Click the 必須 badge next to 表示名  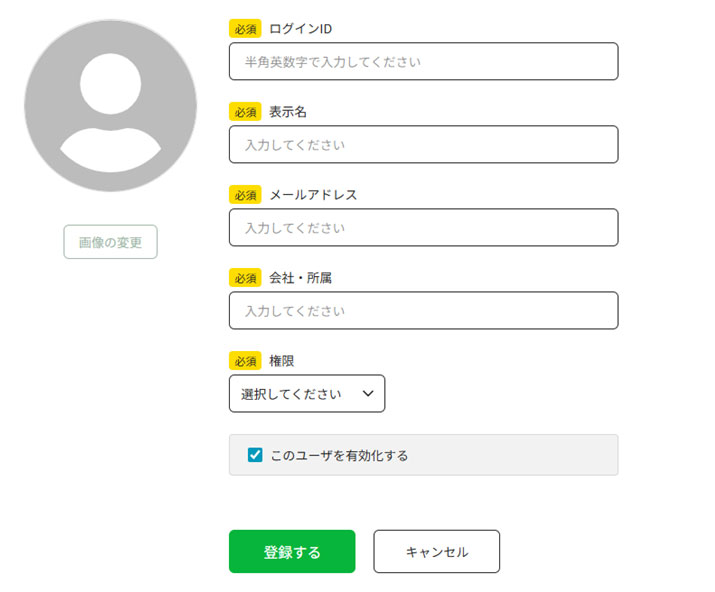coord(245,111)
